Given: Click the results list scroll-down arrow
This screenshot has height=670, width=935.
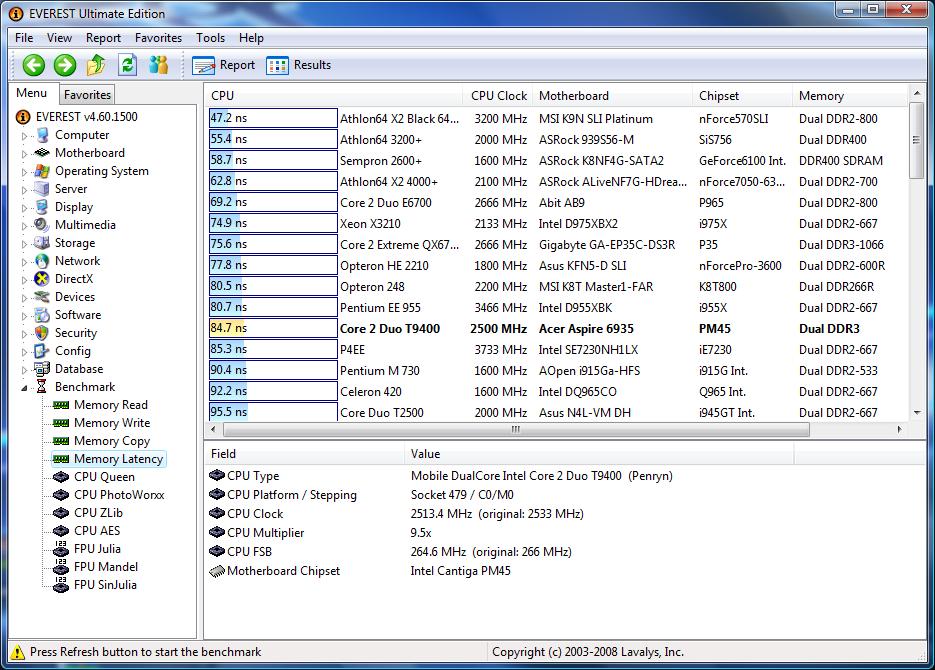Looking at the screenshot, I should 917,412.
